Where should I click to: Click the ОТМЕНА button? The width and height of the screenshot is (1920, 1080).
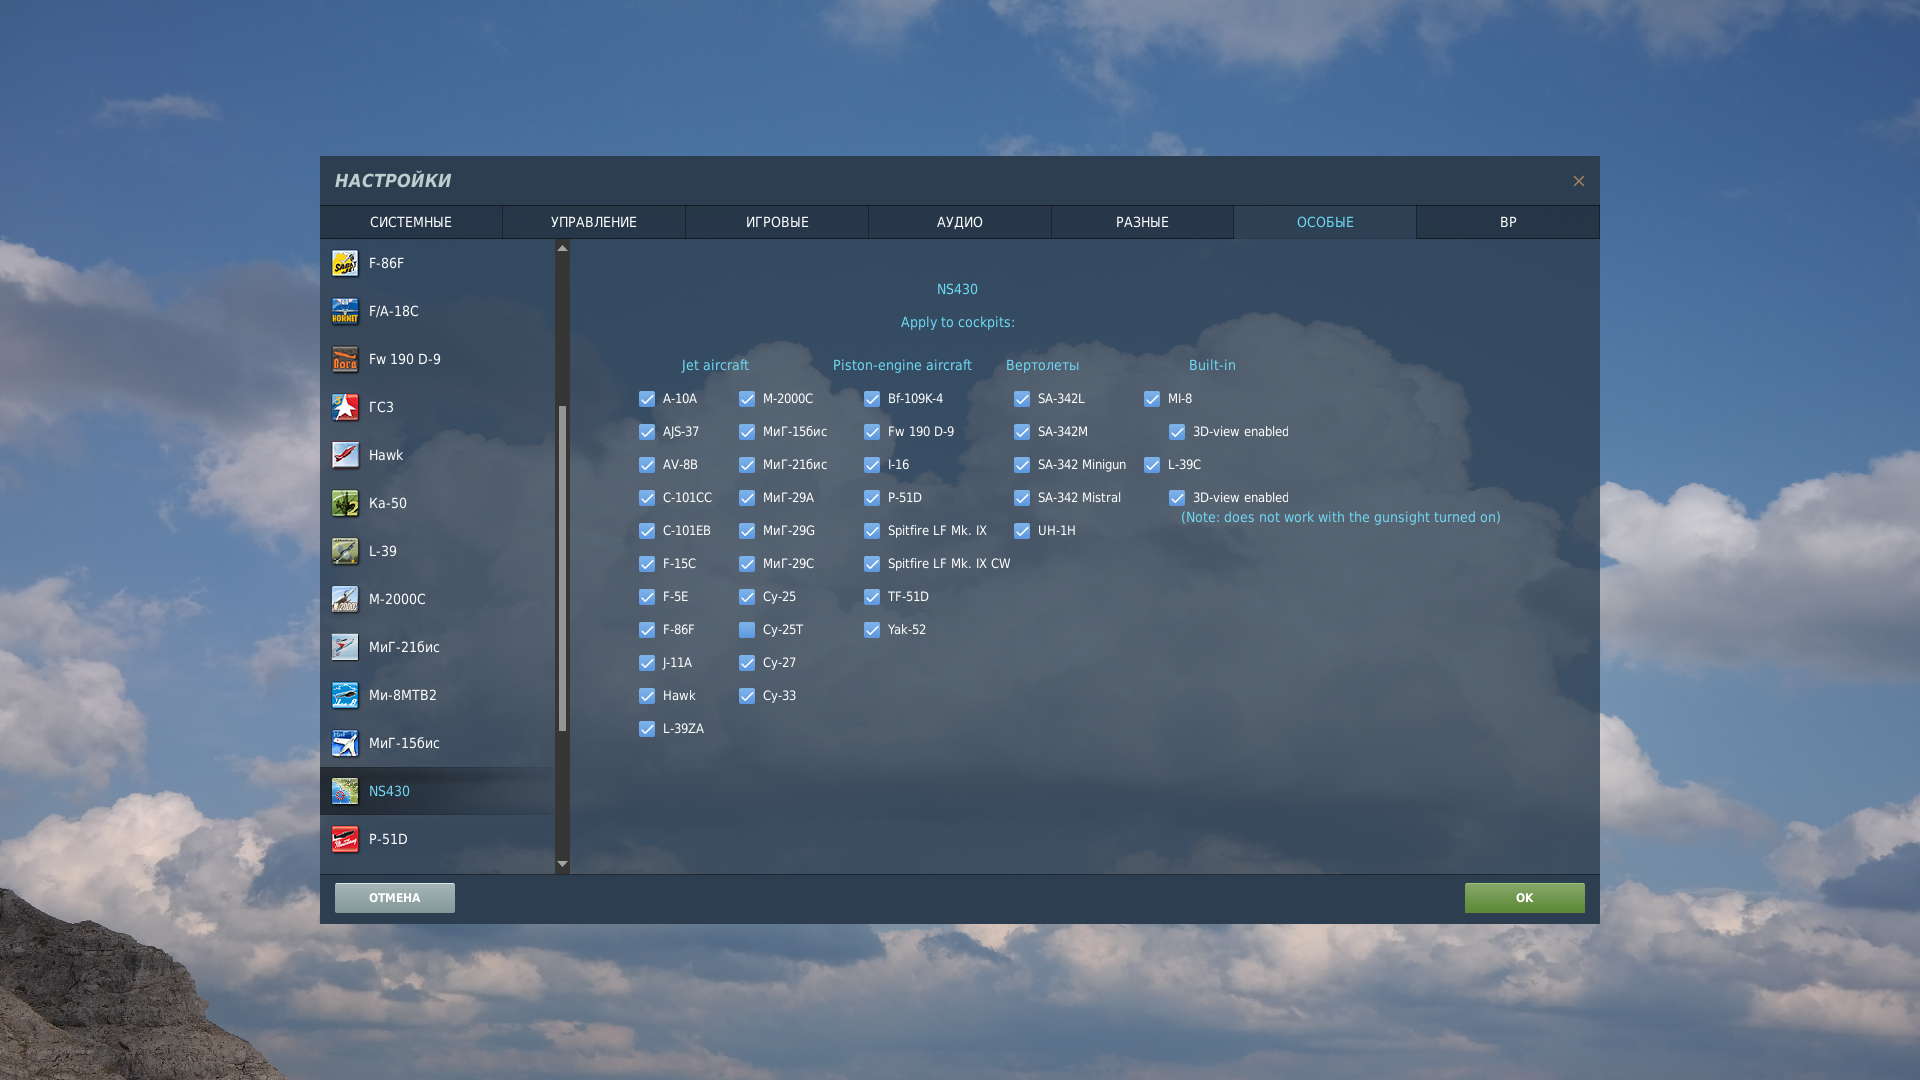(x=395, y=898)
